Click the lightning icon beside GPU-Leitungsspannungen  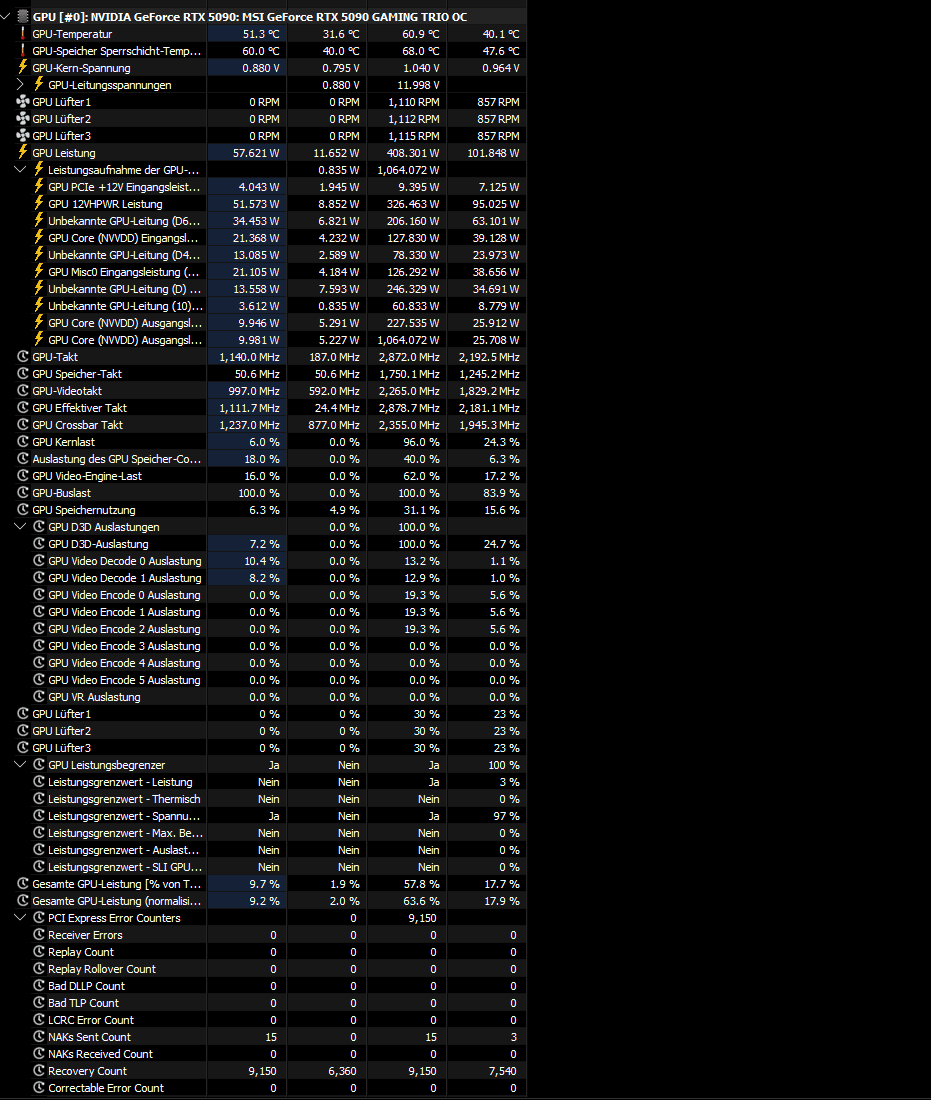click(39, 84)
